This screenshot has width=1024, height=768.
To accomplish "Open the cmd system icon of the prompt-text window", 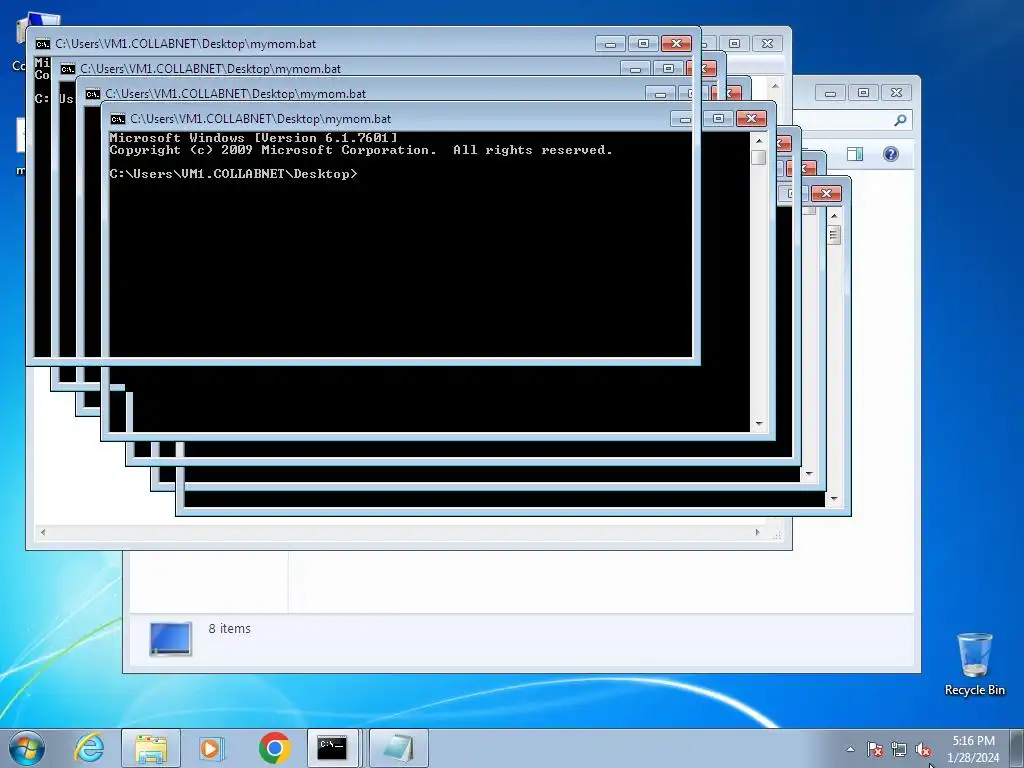I will [x=118, y=119].
